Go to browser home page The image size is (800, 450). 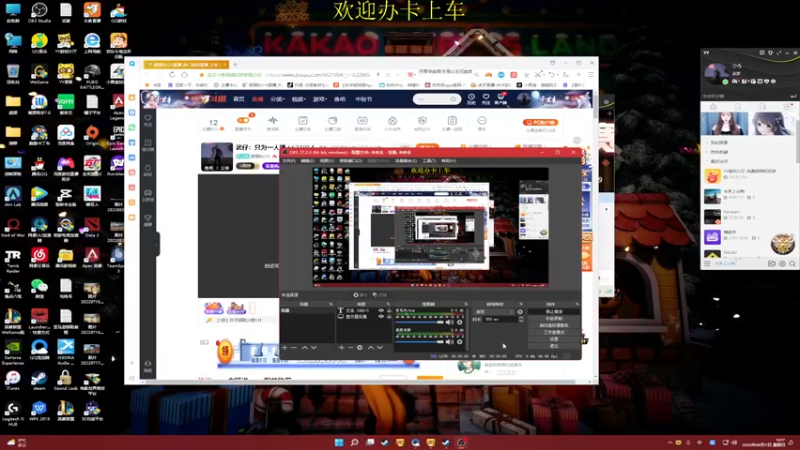coord(184,74)
